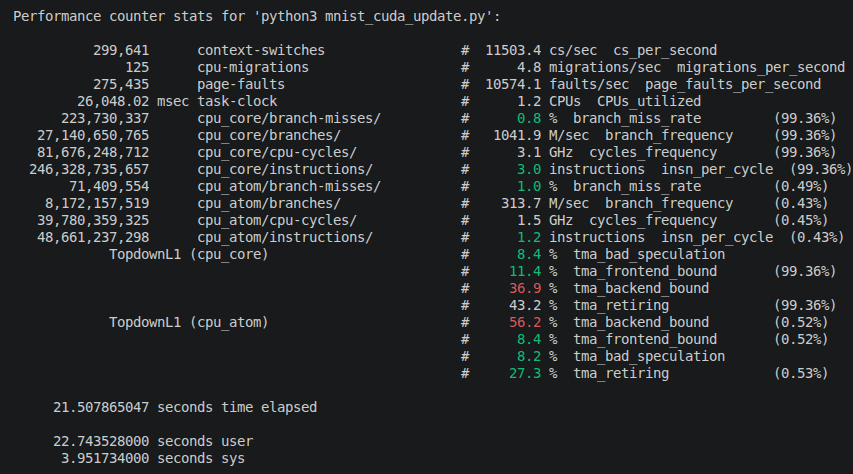
Task: Select the 27.3 % tma_retiring atom value
Action: click(533, 373)
